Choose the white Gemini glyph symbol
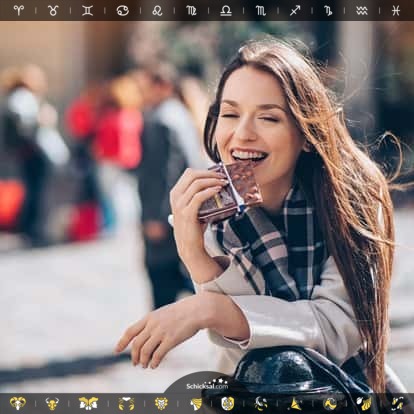414x414 pixels. click(88, 10)
